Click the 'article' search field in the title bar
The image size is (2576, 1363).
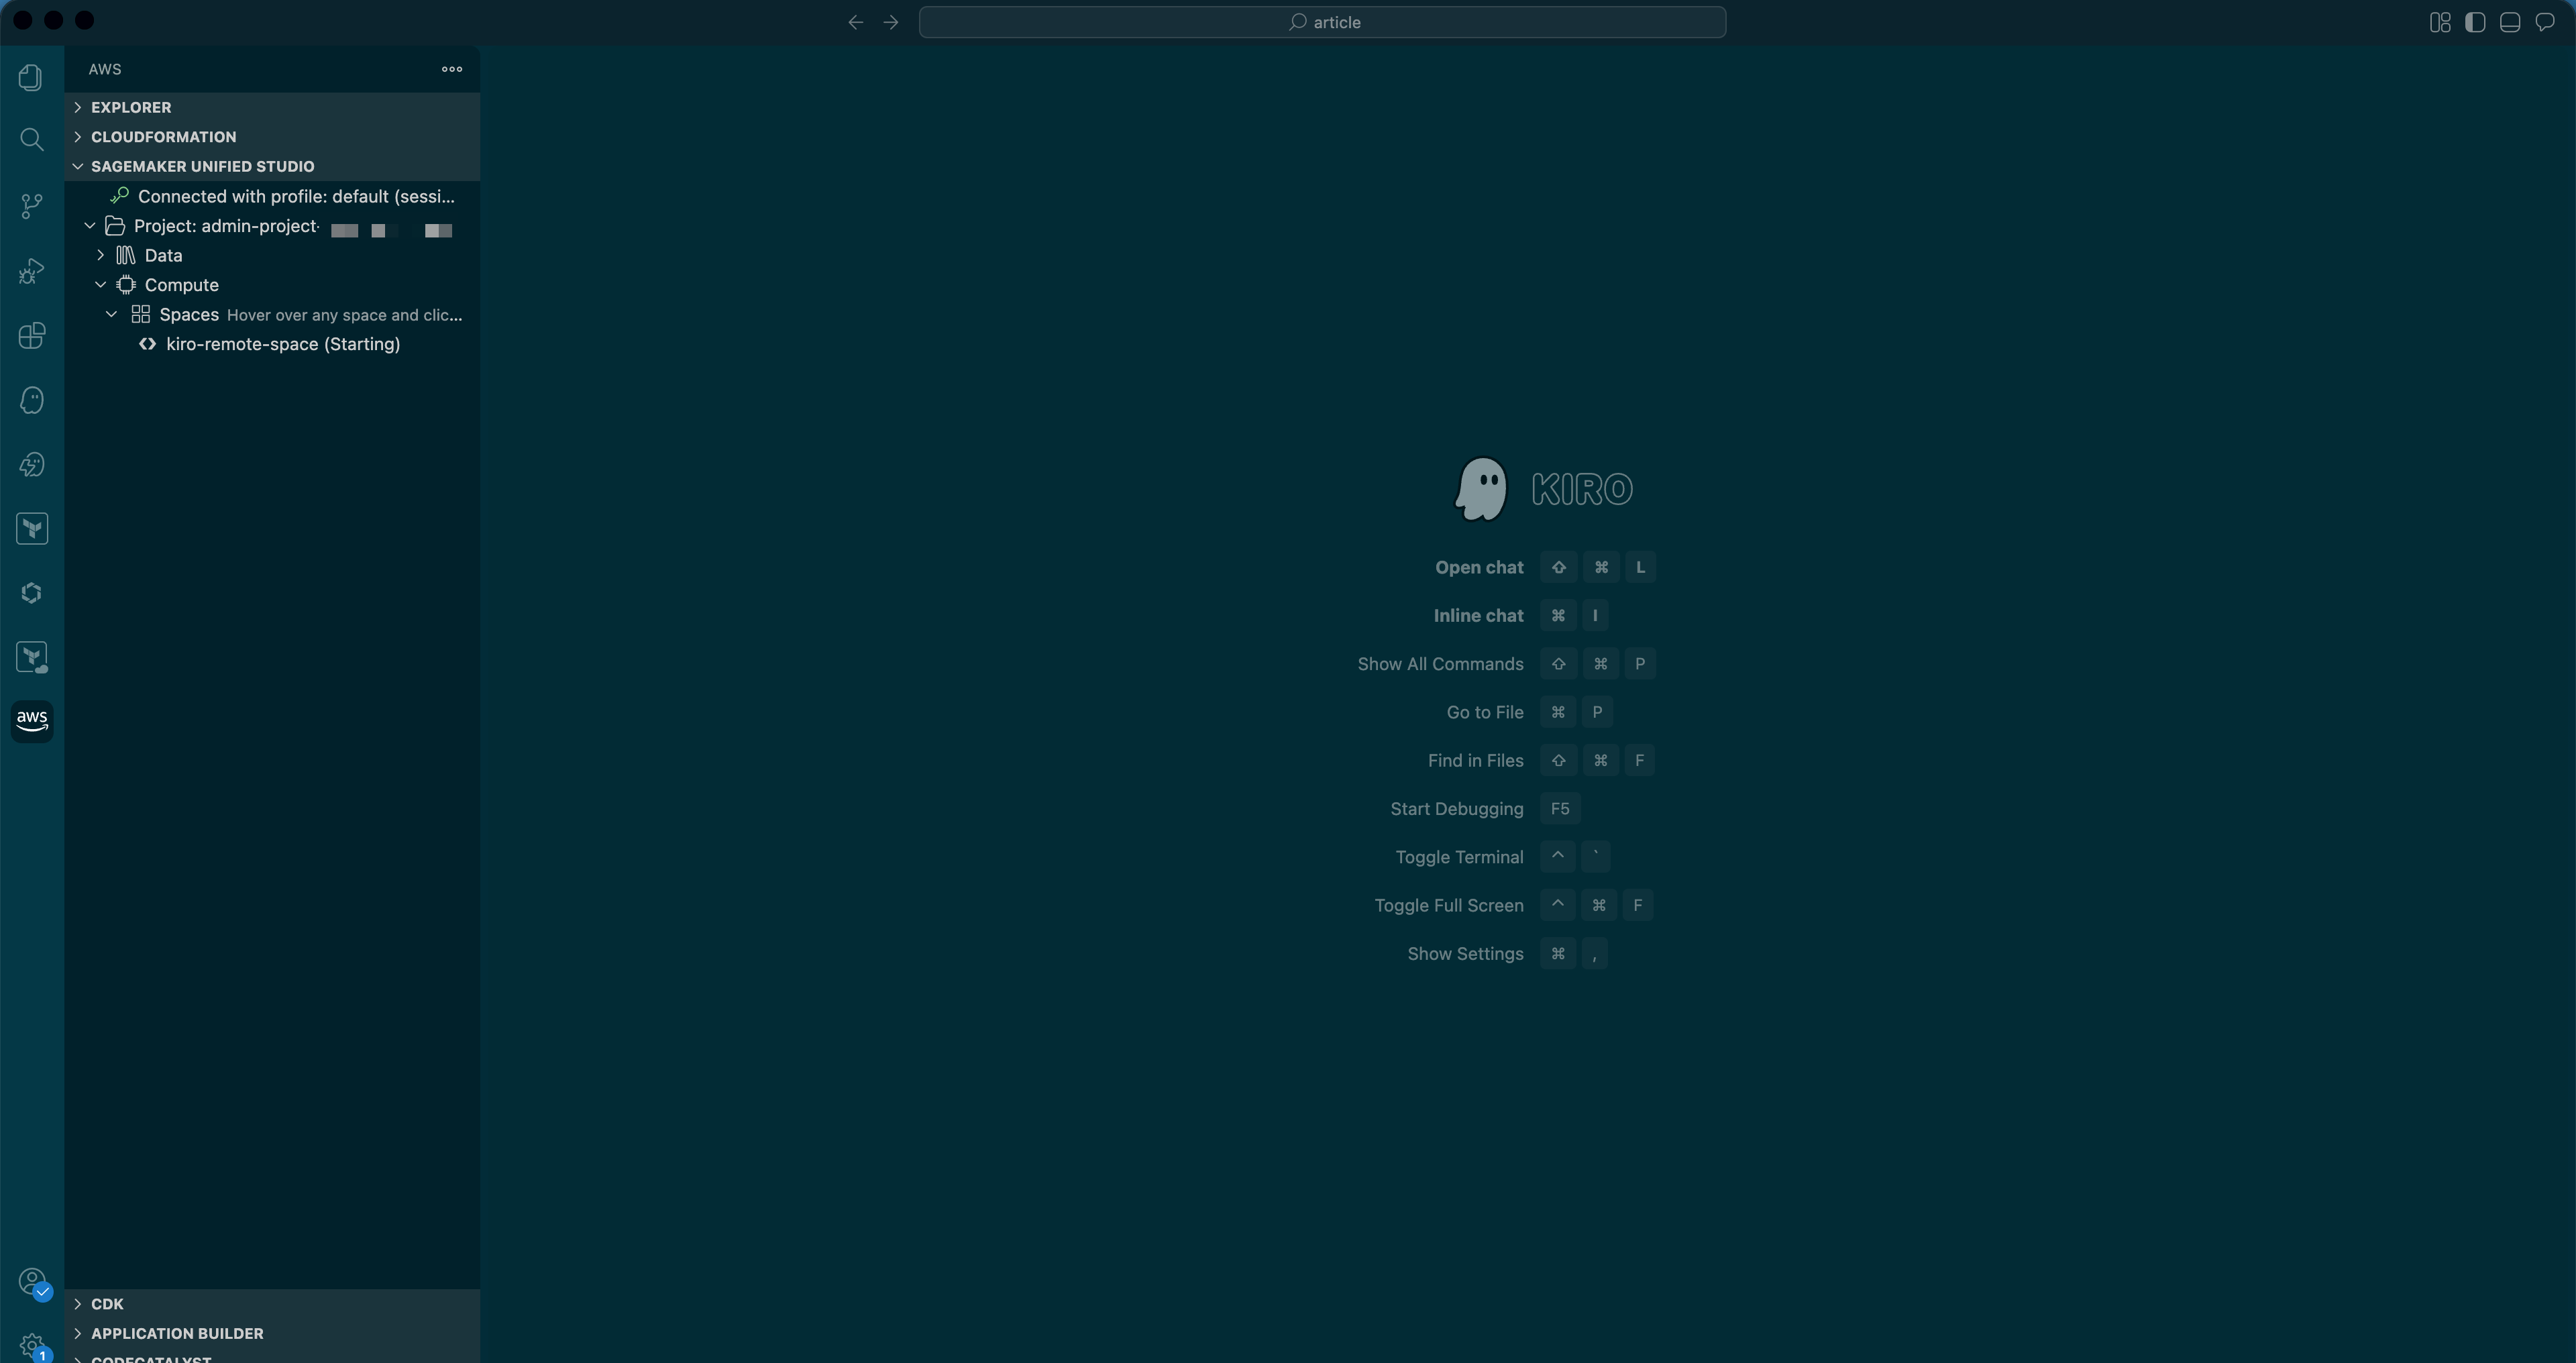(1322, 22)
